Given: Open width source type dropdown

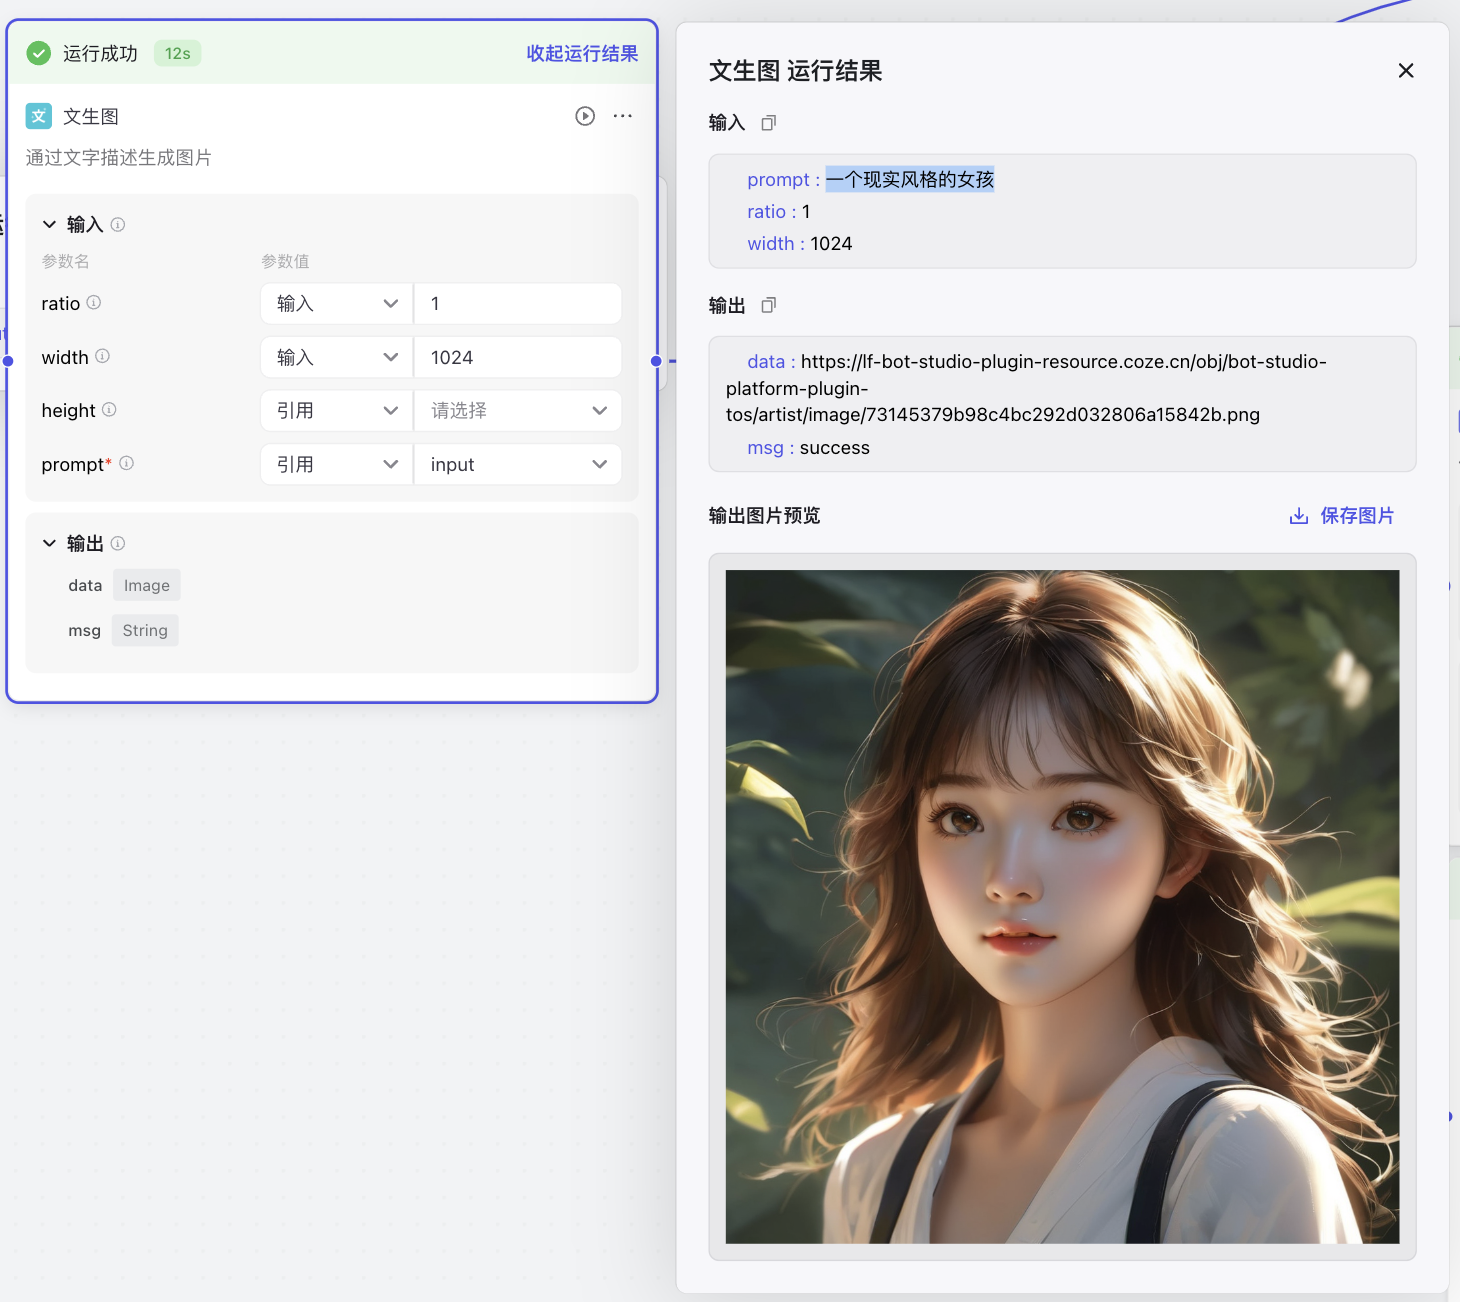Looking at the screenshot, I should 337,357.
